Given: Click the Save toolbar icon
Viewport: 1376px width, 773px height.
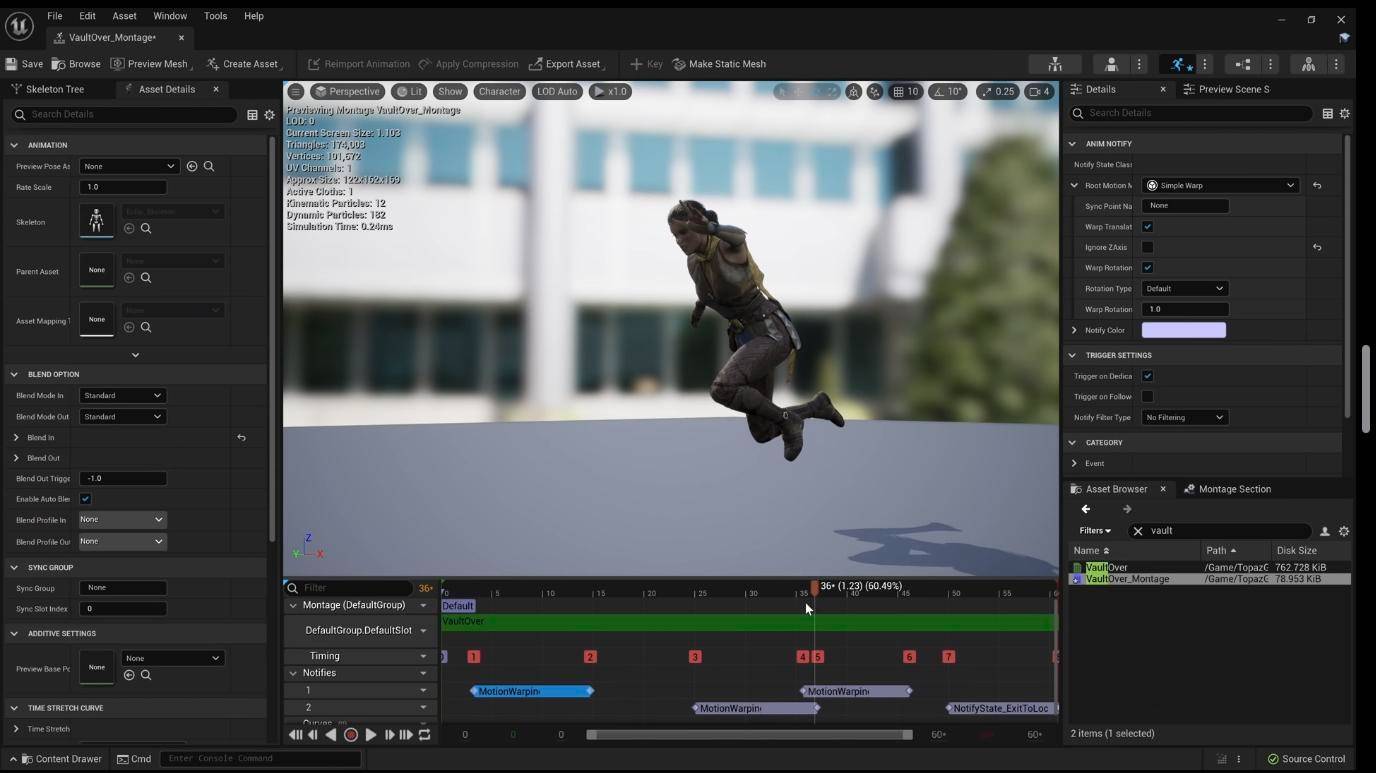Looking at the screenshot, I should pos(12,64).
